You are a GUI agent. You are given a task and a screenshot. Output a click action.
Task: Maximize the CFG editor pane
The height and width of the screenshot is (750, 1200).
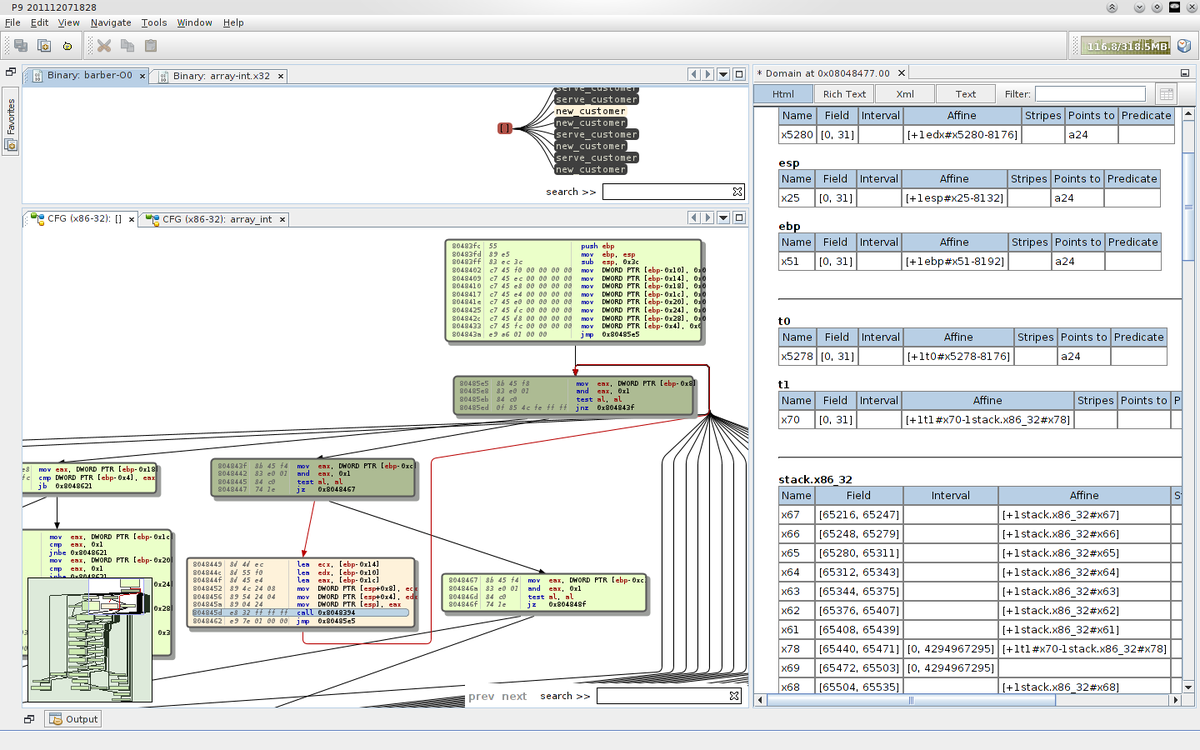pyautogui.click(x=739, y=218)
